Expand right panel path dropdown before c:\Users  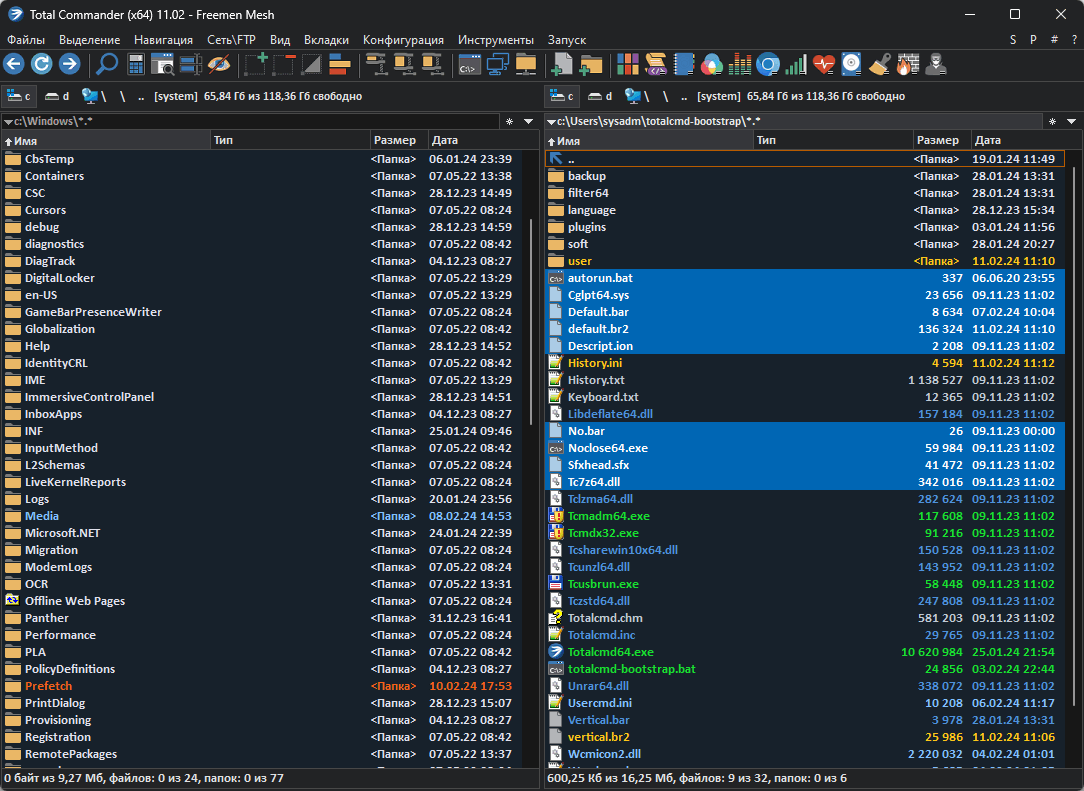pyautogui.click(x=551, y=121)
